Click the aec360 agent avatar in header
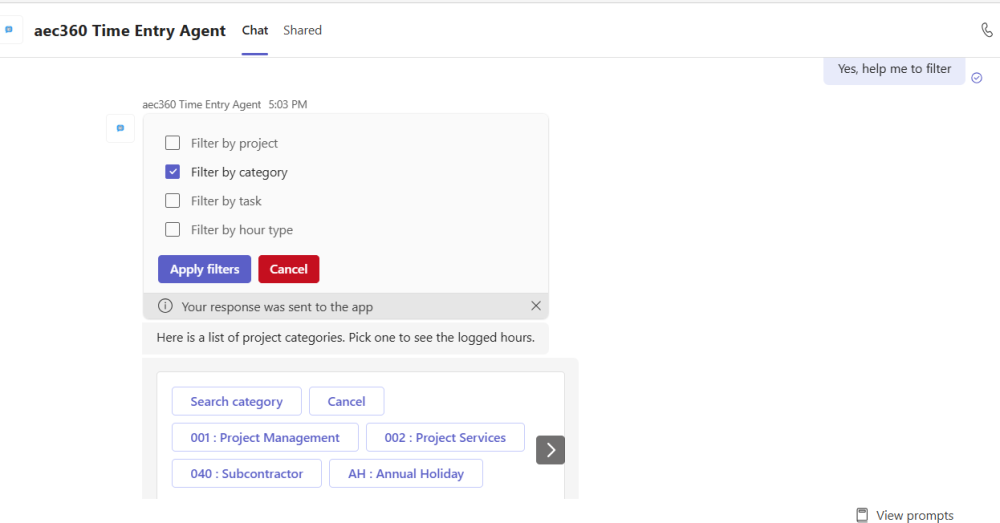Viewport: 1000px width, 523px height. (x=10, y=30)
